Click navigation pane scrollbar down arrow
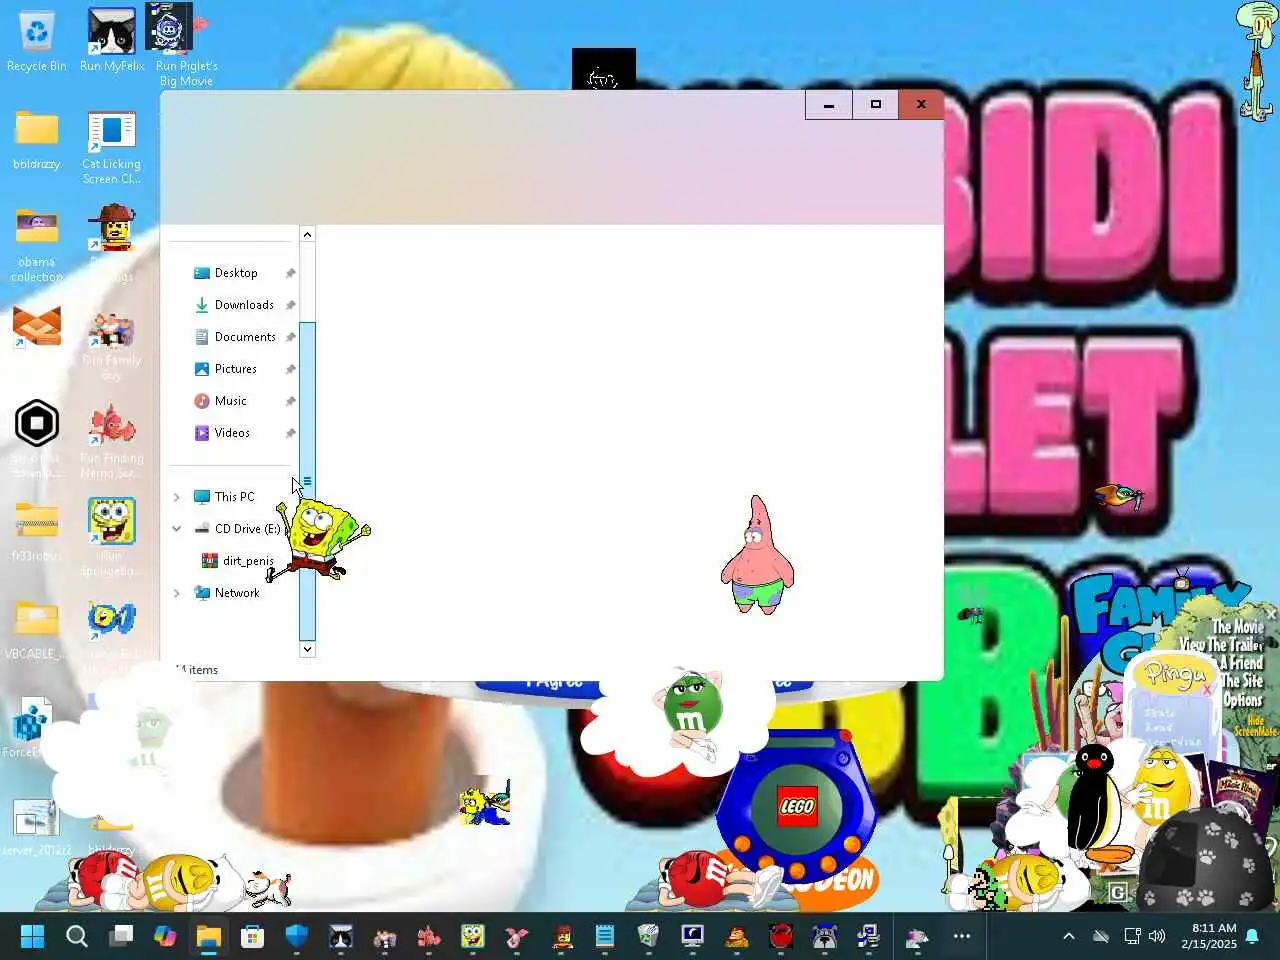 pyautogui.click(x=307, y=649)
